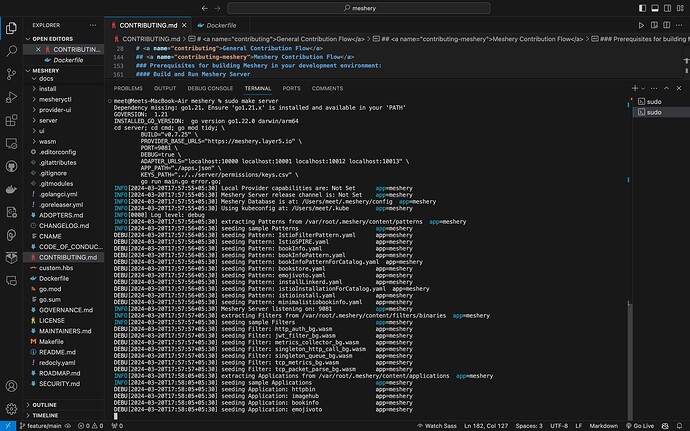Open Dockerfile in the MESHERY tree
Image resolution: width=690 pixels, height=431 pixels.
pos(64,278)
